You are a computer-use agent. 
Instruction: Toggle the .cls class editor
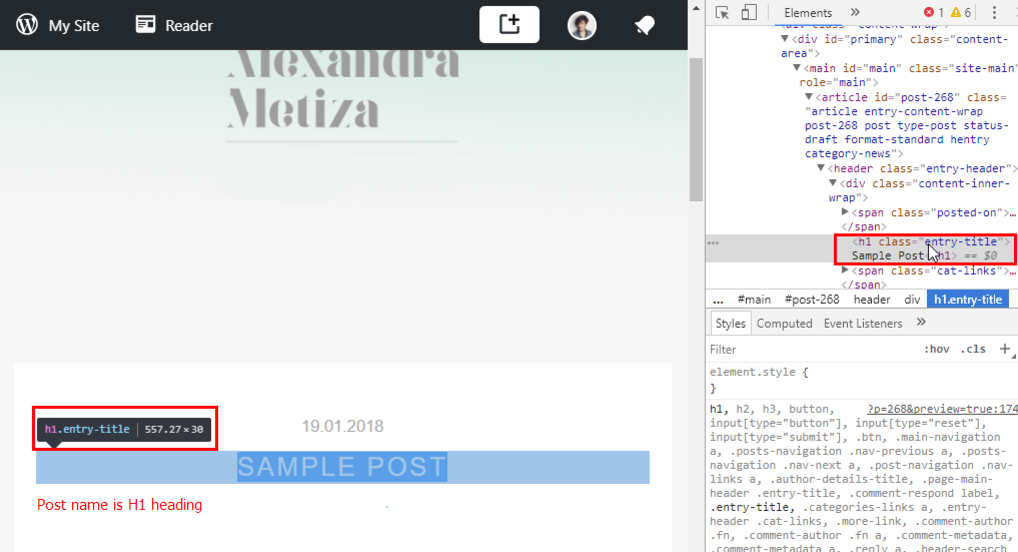[973, 349]
